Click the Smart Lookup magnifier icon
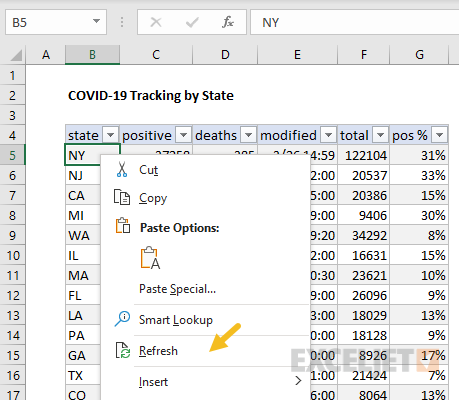The height and width of the screenshot is (400, 459). tap(122, 319)
